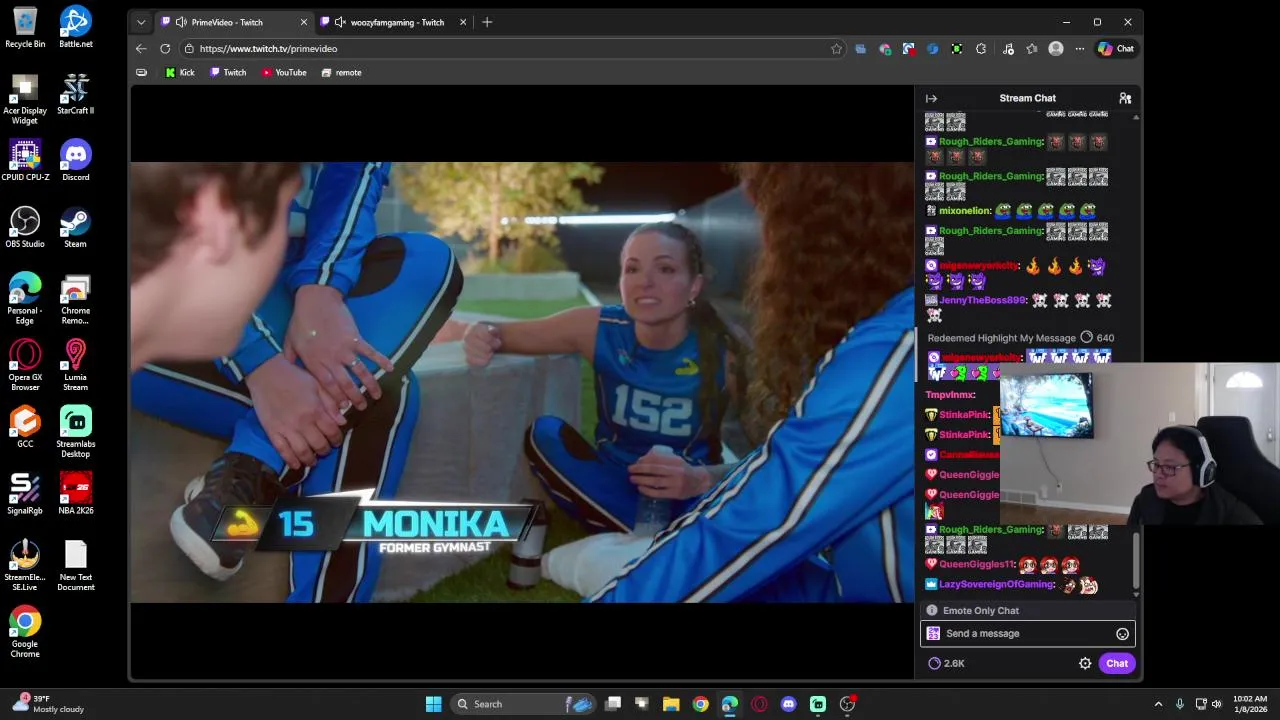
Task: Open Streamlabs from taskbar
Action: pyautogui.click(x=818, y=704)
